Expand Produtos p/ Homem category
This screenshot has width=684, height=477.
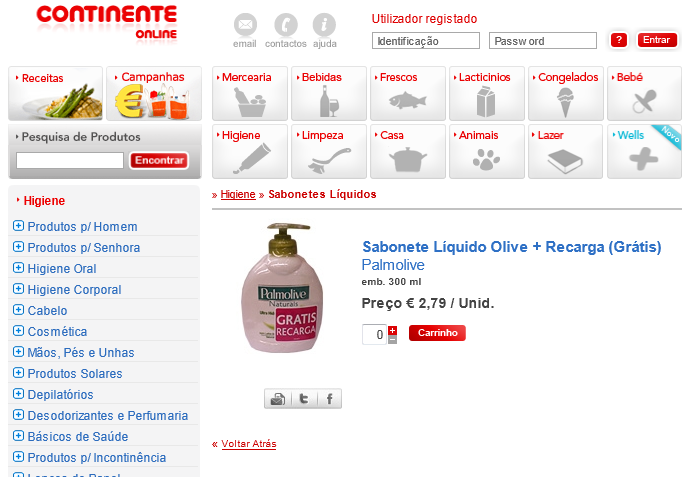18,226
